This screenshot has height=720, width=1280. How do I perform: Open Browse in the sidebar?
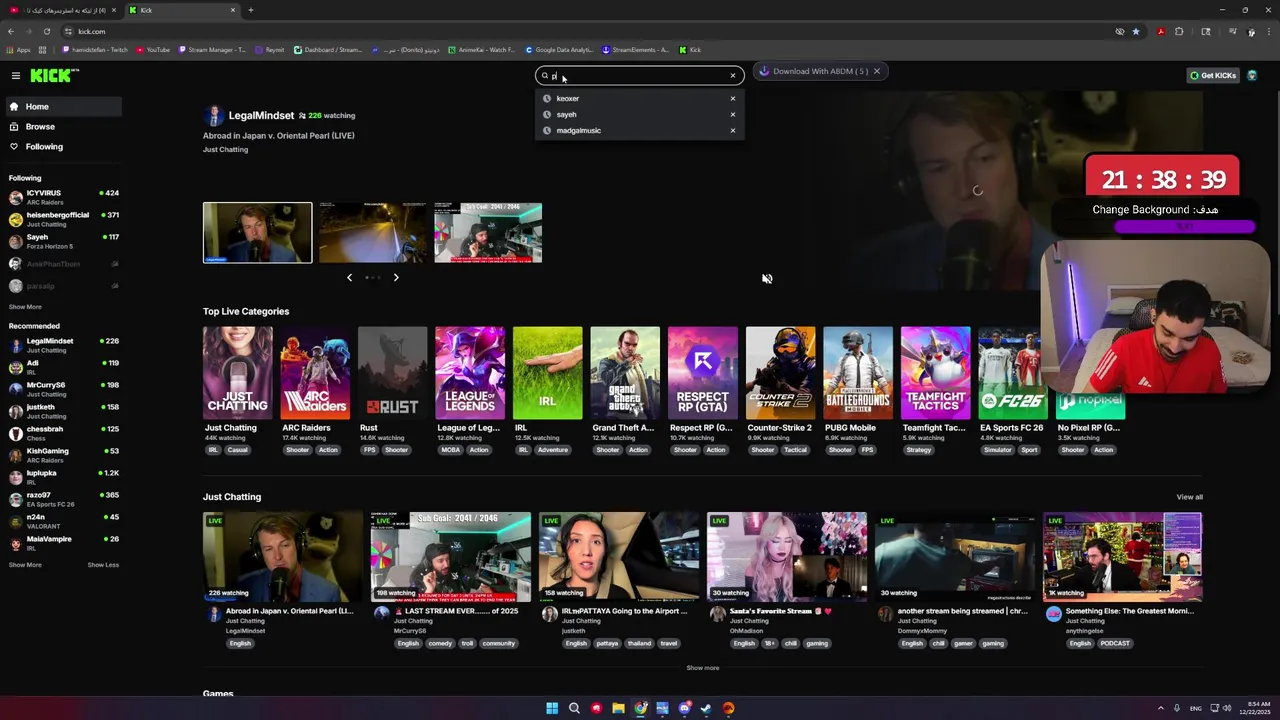[62, 126]
